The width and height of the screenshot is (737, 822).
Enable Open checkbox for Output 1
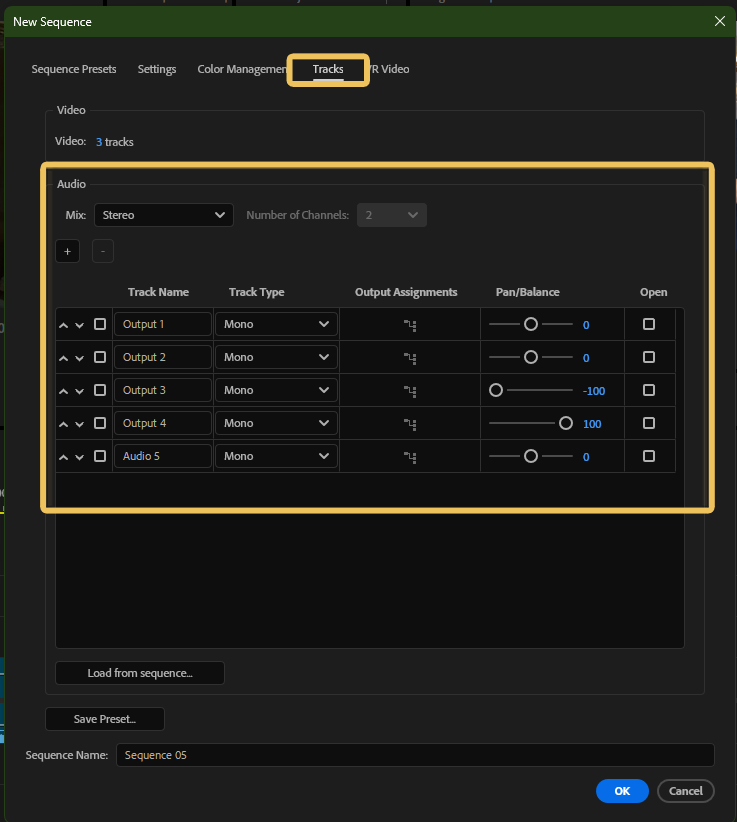click(649, 324)
